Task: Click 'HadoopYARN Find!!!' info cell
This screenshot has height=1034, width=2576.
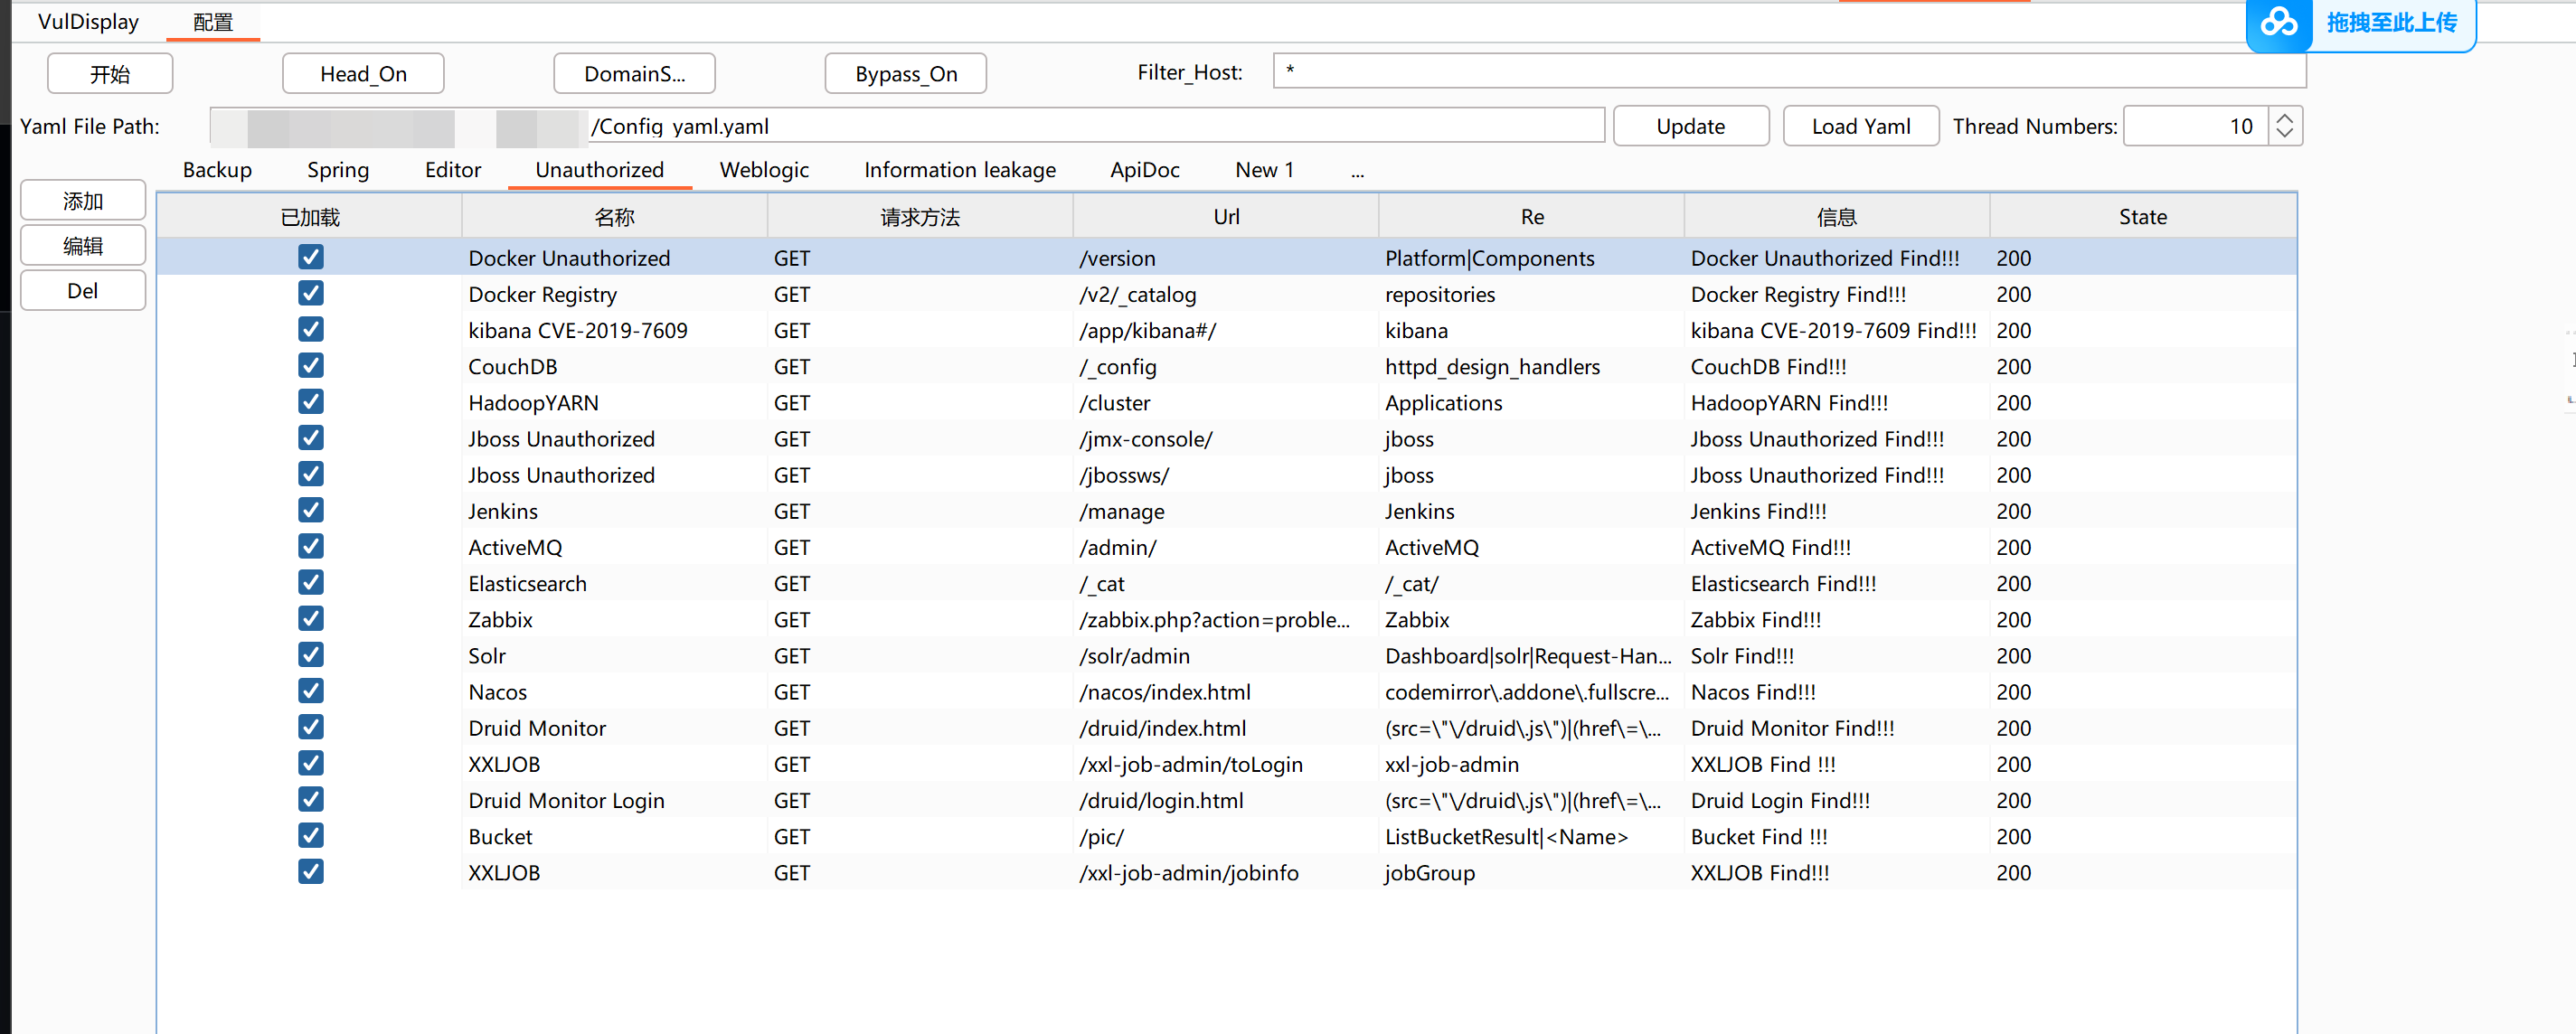Action: (x=1837, y=402)
